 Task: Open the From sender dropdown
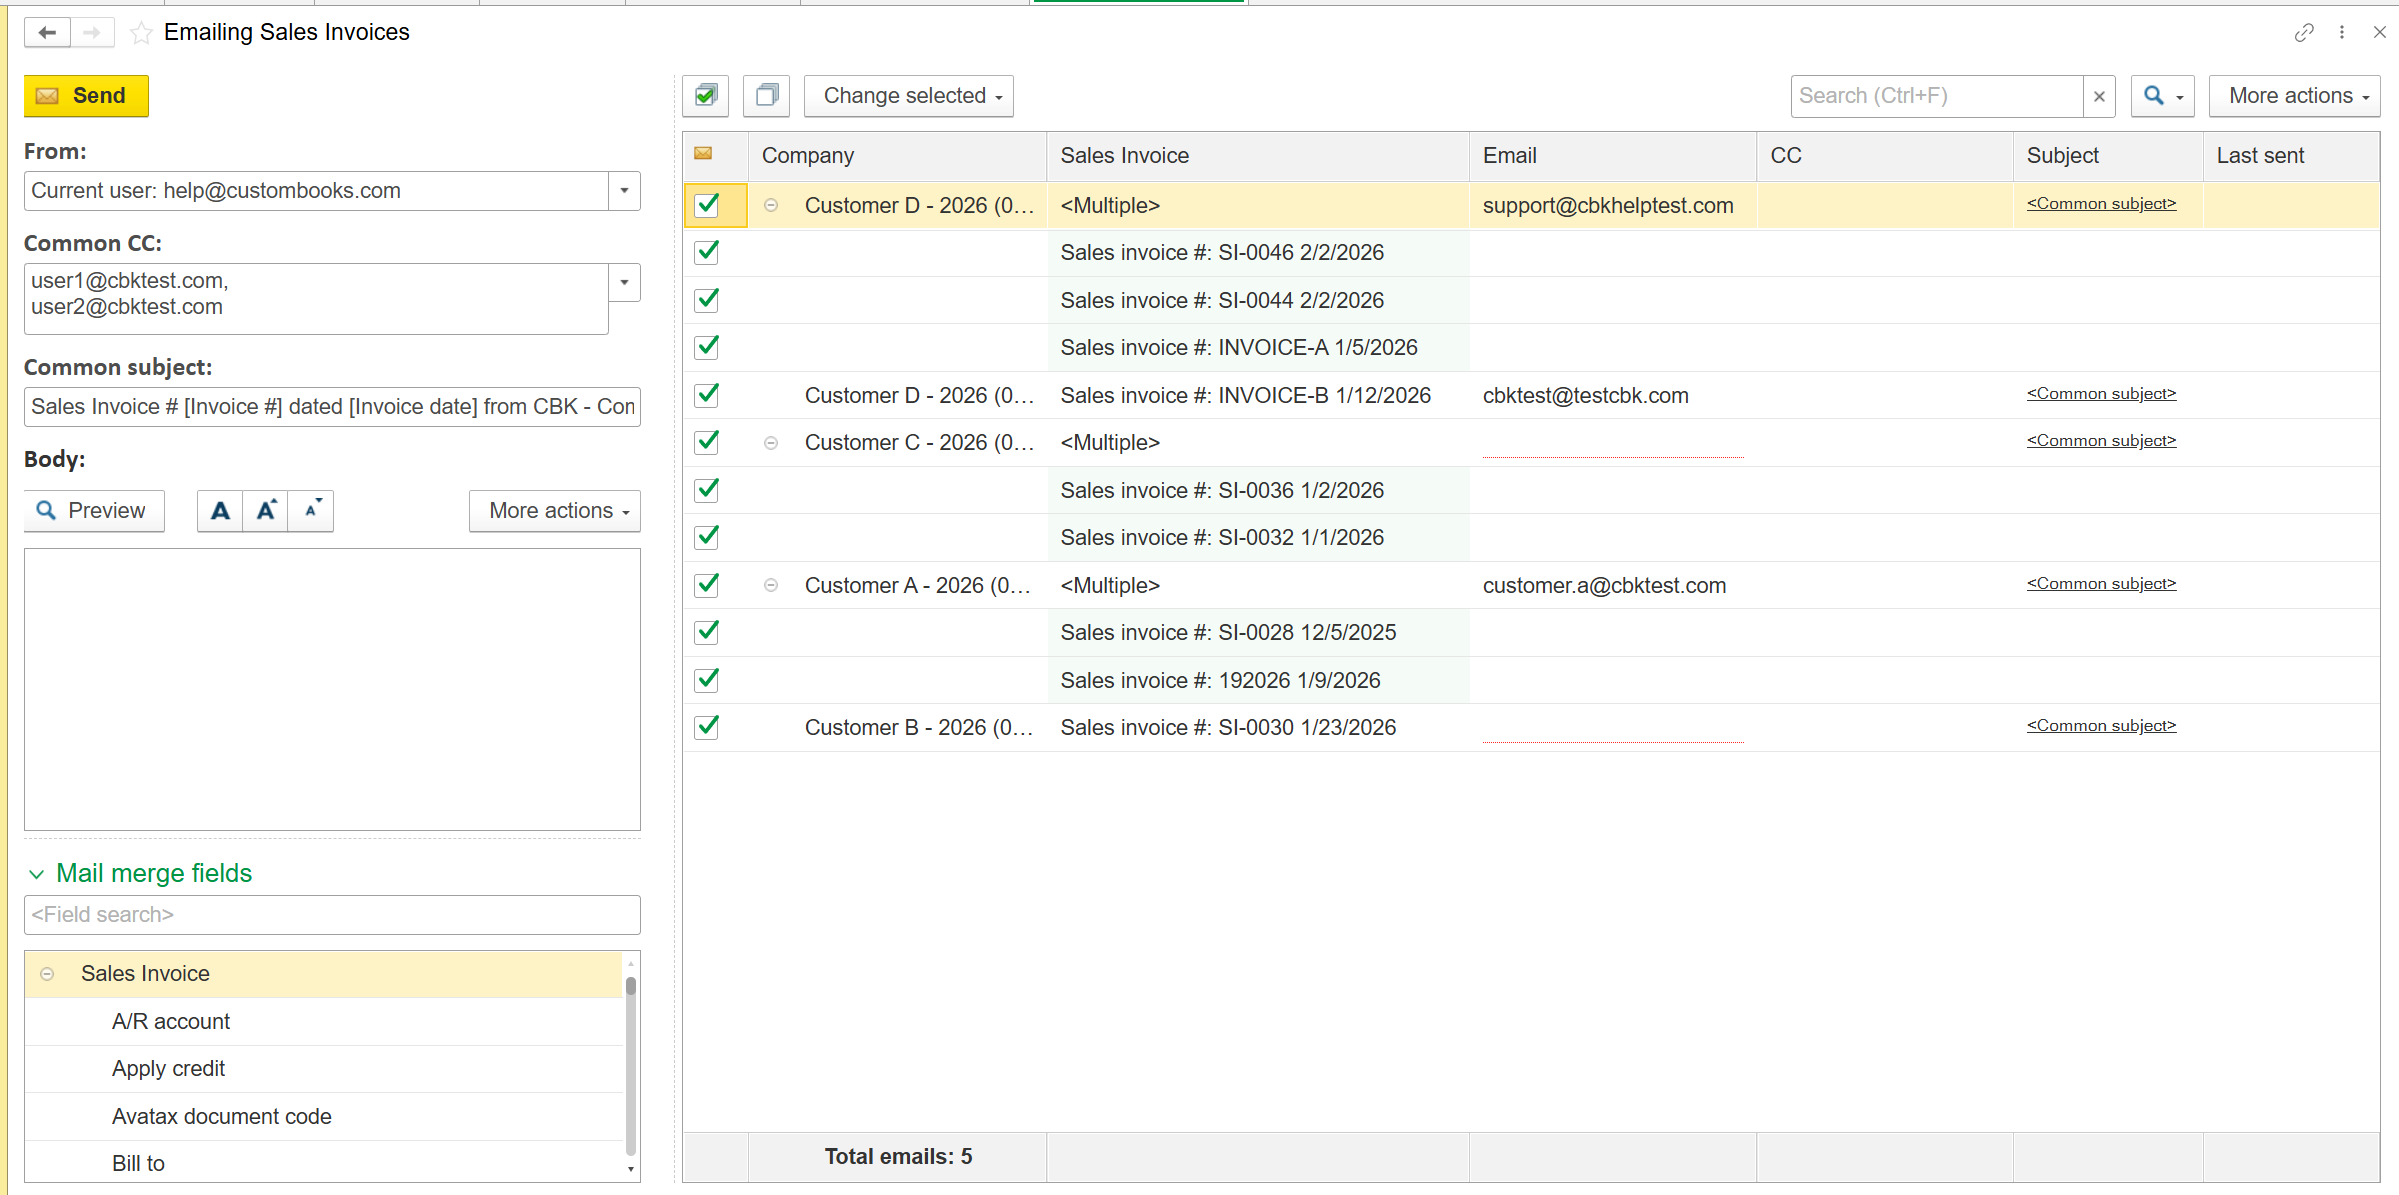[624, 191]
